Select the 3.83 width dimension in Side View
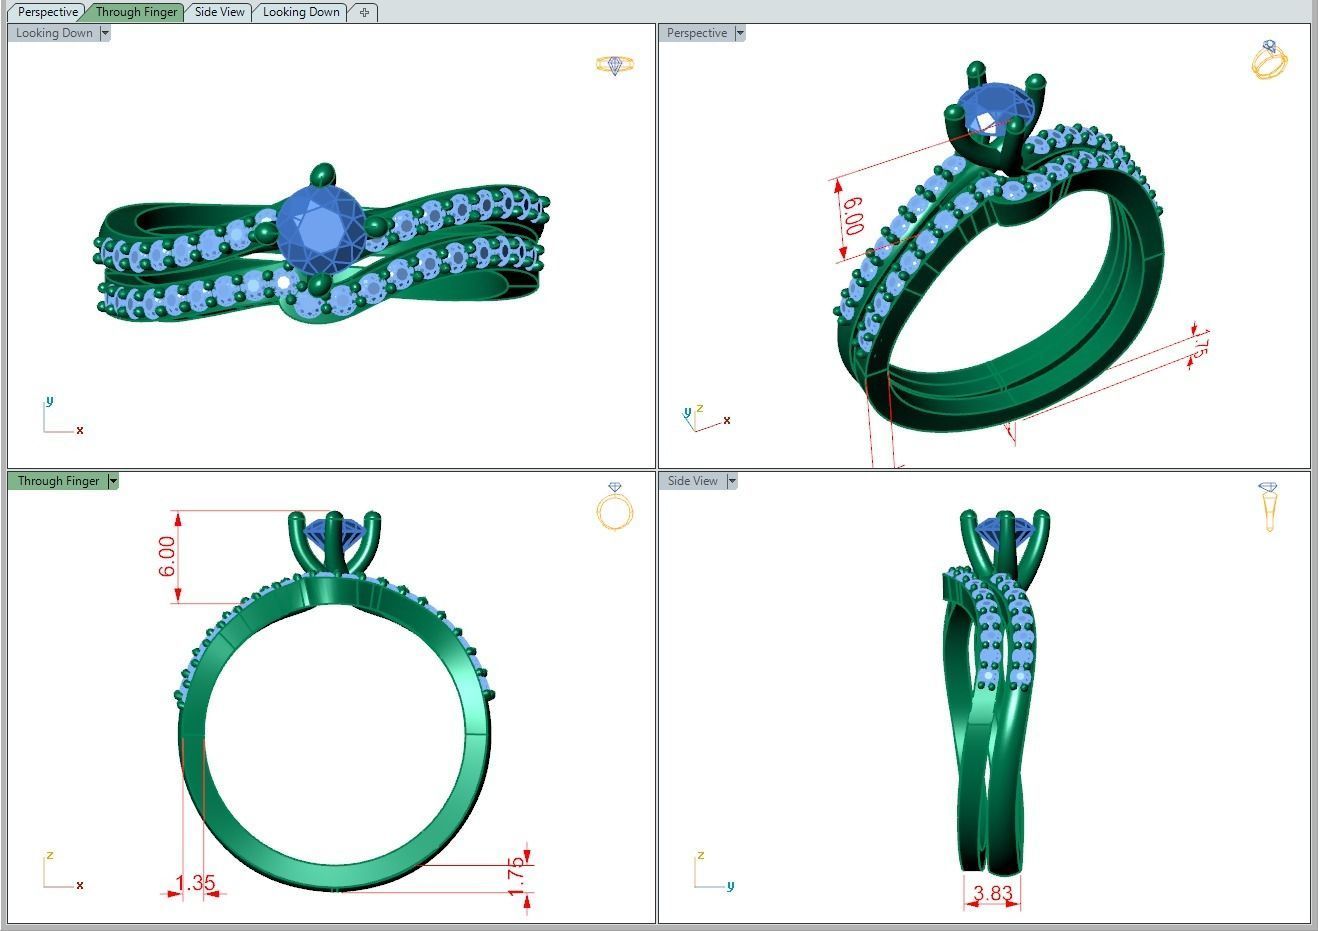This screenshot has width=1318, height=931. tap(993, 893)
